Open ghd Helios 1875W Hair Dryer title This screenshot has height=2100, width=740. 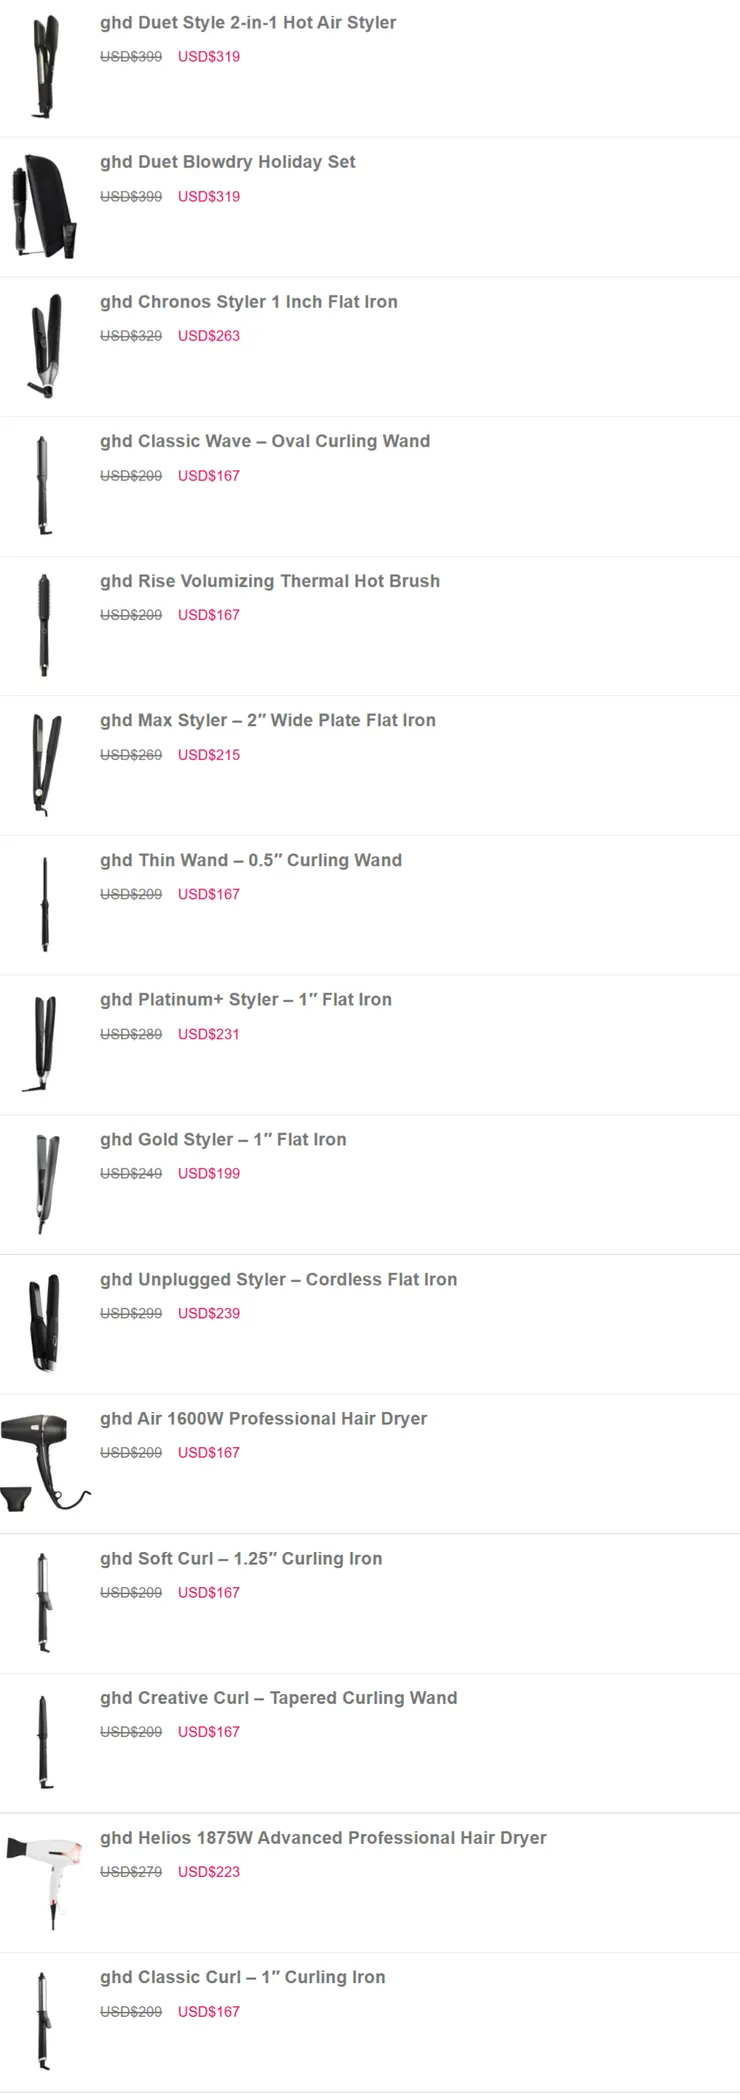pos(323,1838)
